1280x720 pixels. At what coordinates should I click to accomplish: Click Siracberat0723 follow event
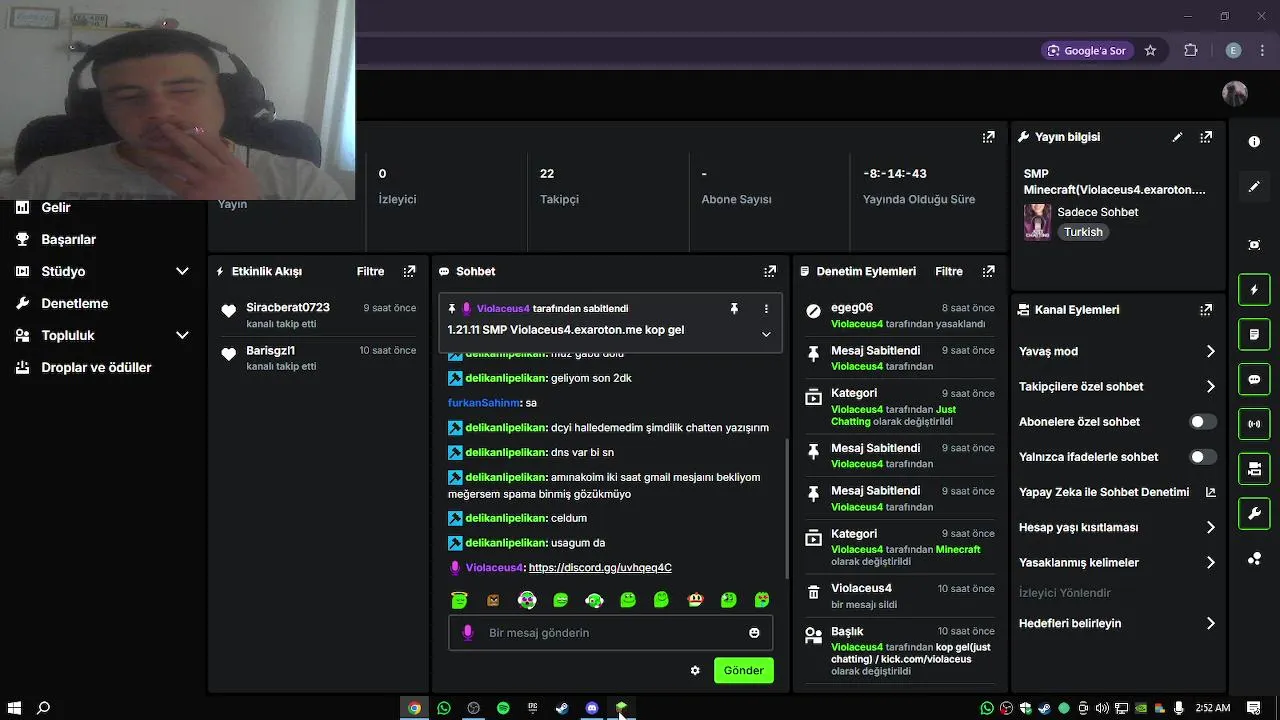[318, 315]
